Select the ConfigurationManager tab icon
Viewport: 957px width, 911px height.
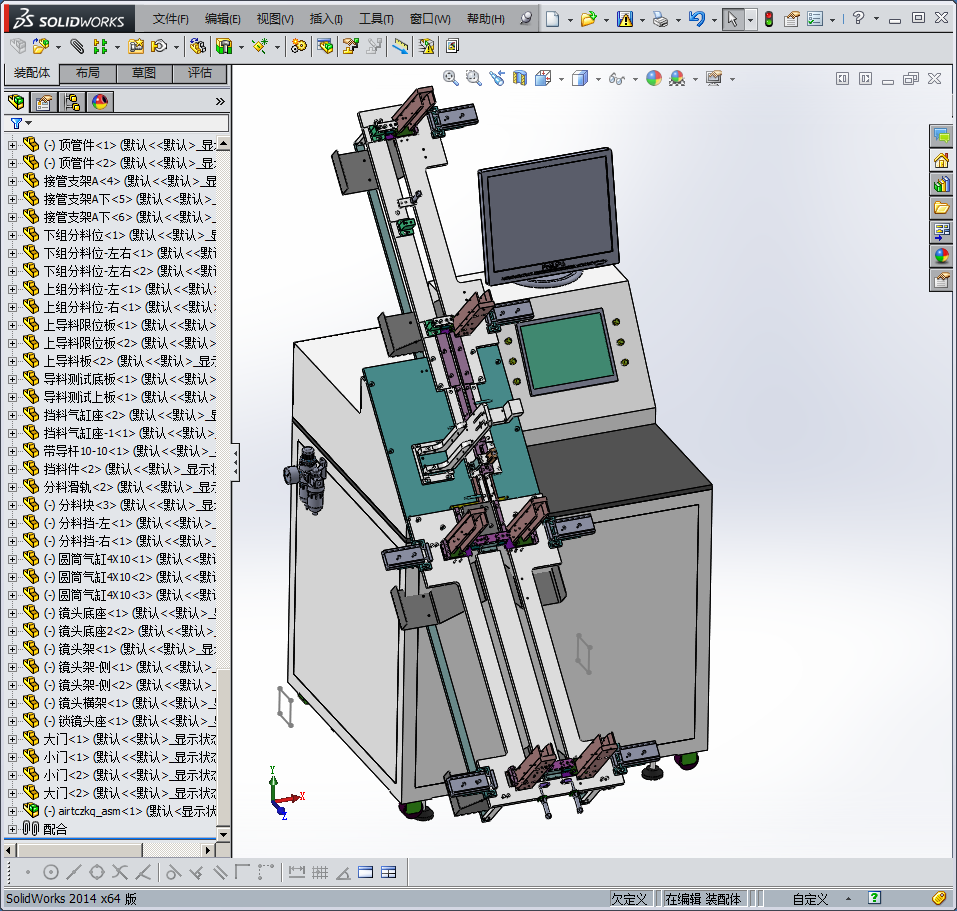[72, 102]
